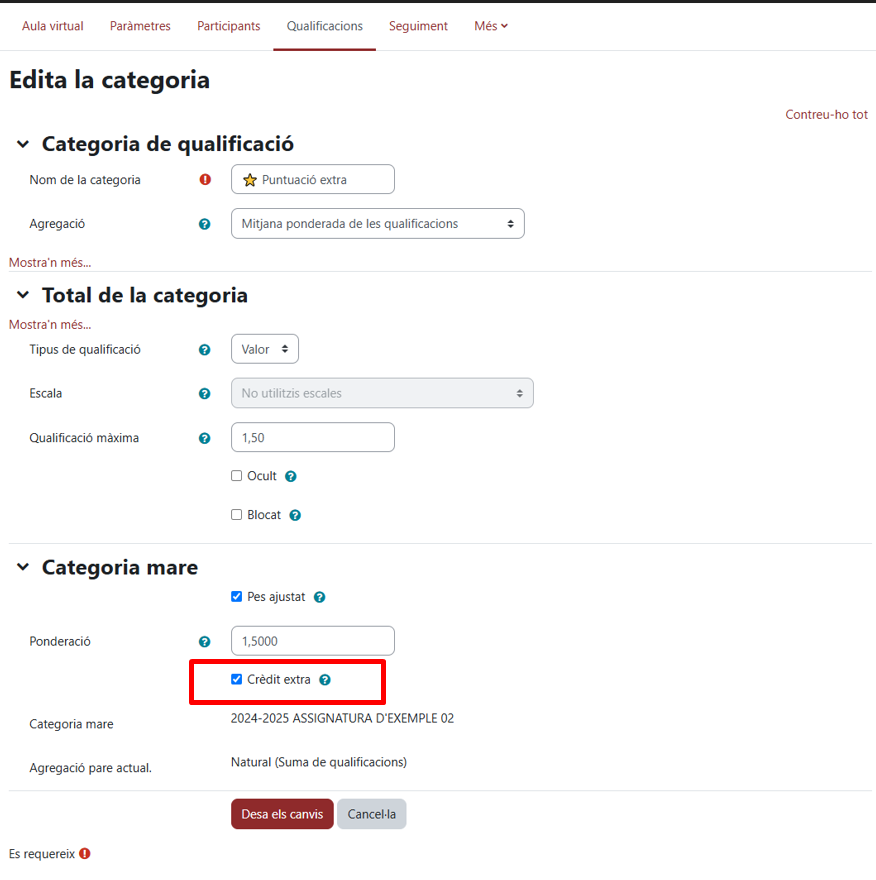
Task: Click help icon next to Agregació
Action: pyautogui.click(x=205, y=224)
